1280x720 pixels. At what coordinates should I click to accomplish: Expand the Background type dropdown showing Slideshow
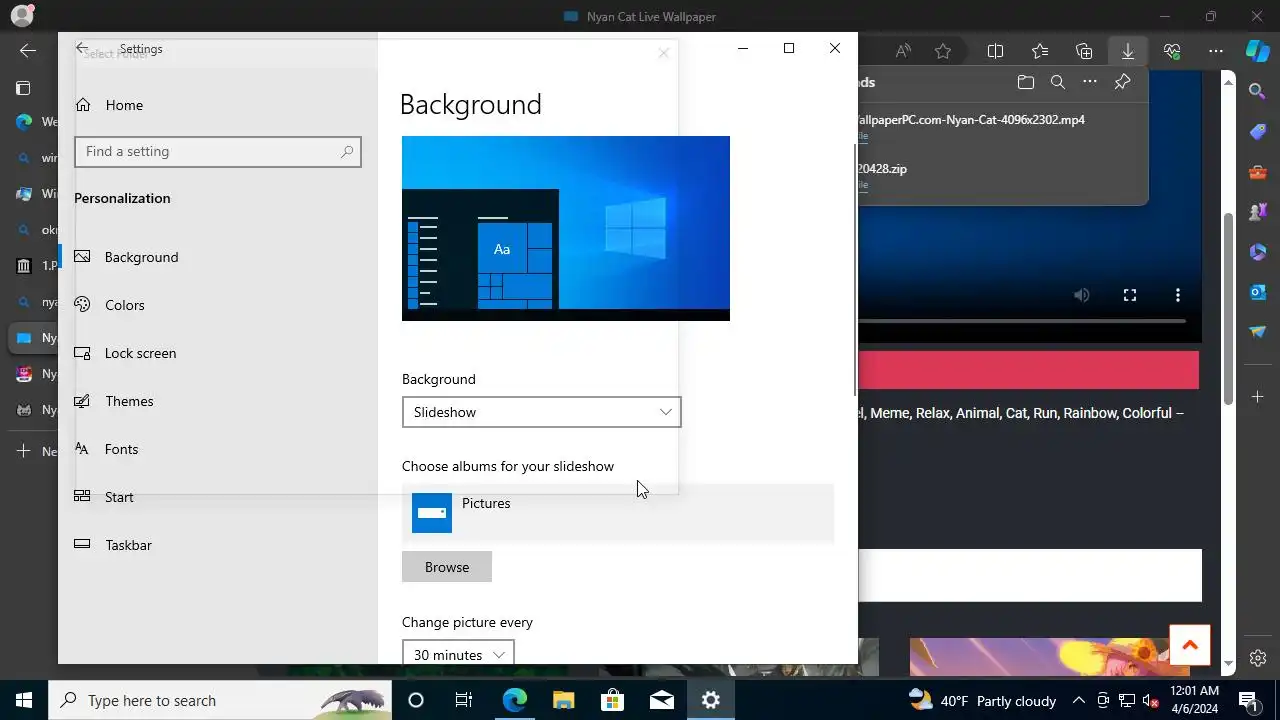click(541, 412)
